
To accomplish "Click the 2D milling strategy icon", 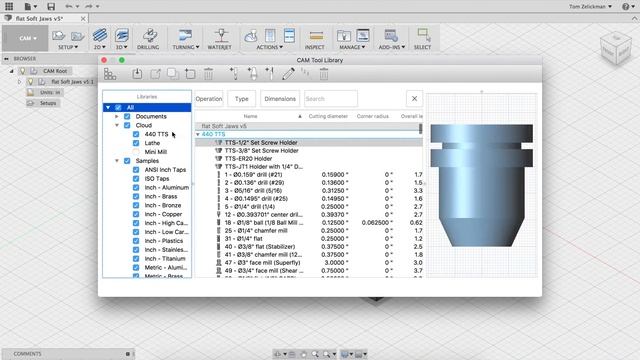I will coord(100,35).
